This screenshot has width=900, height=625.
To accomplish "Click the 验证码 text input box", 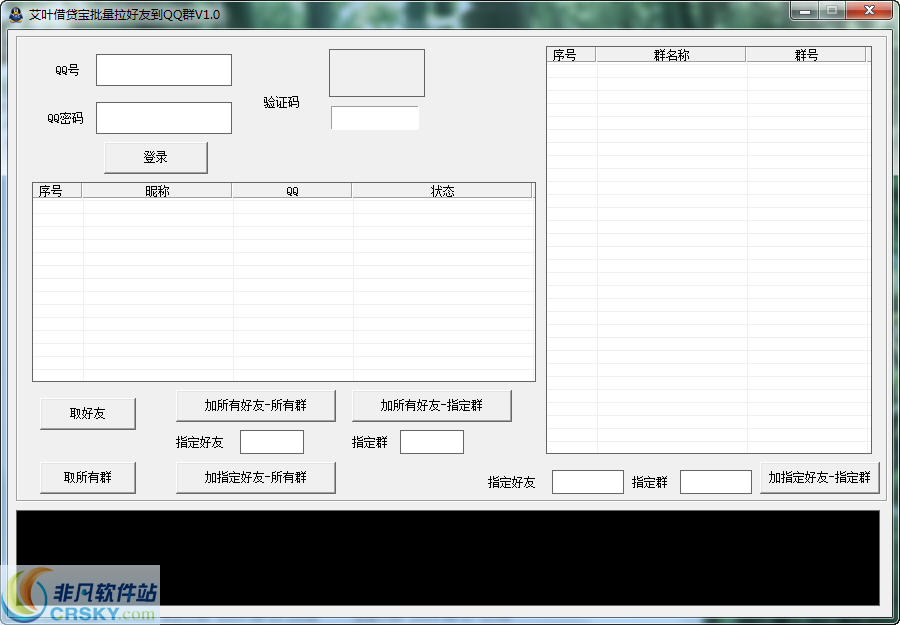I will (x=375, y=118).
